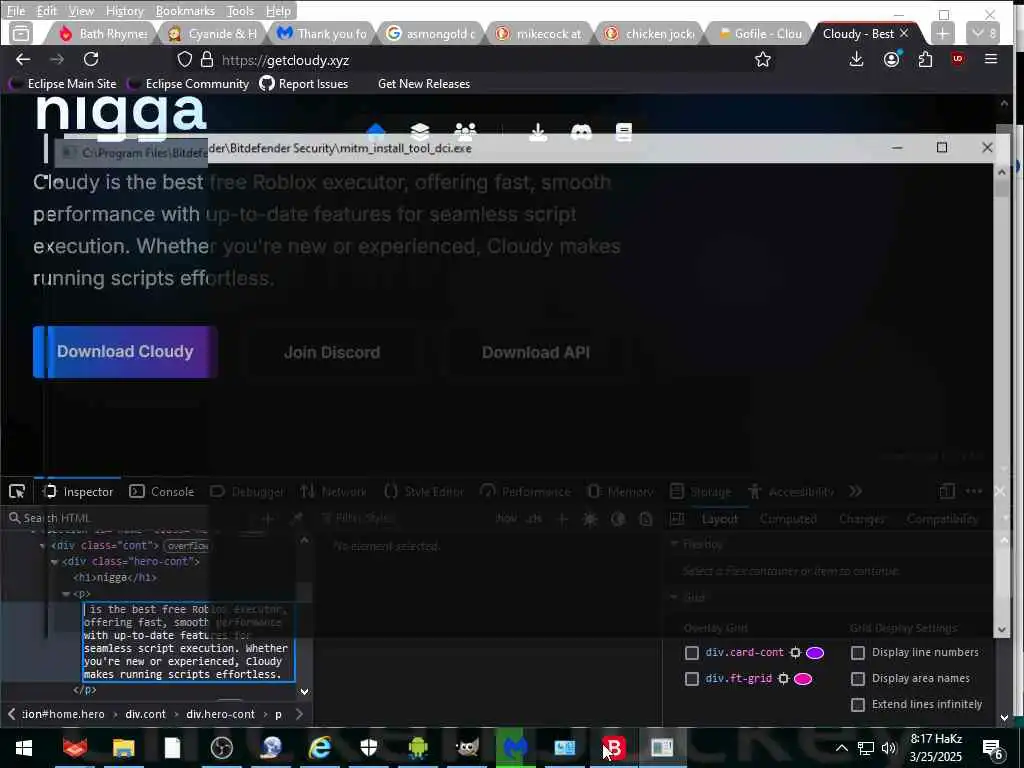Click the padlock site security icon
The height and width of the screenshot is (768, 1024).
[207, 59]
